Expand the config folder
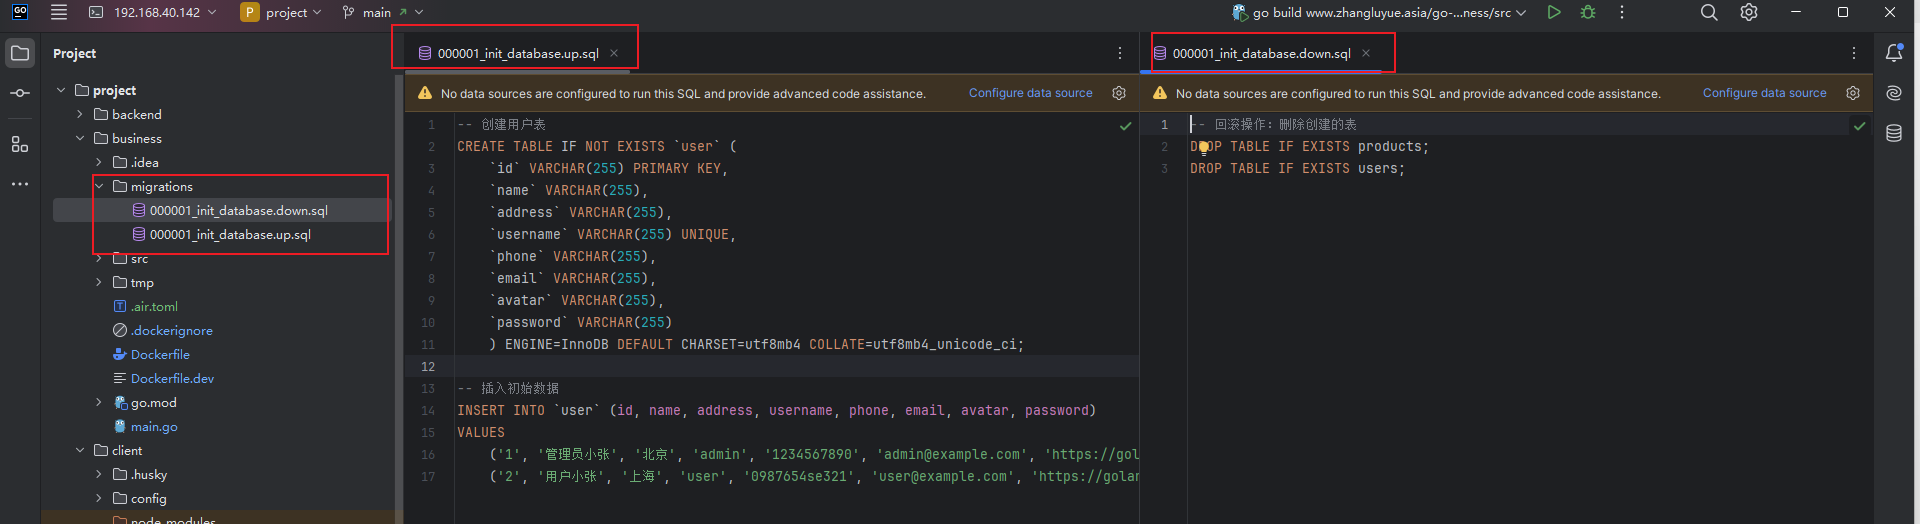The height and width of the screenshot is (524, 1920). tap(99, 498)
